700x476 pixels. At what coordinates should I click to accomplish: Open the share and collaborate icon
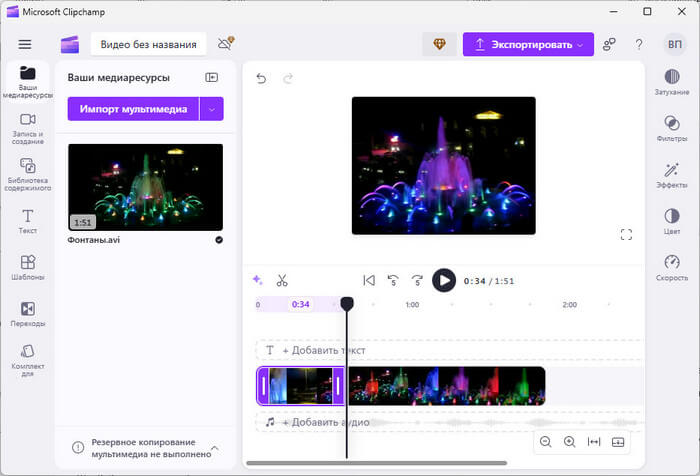(609, 44)
